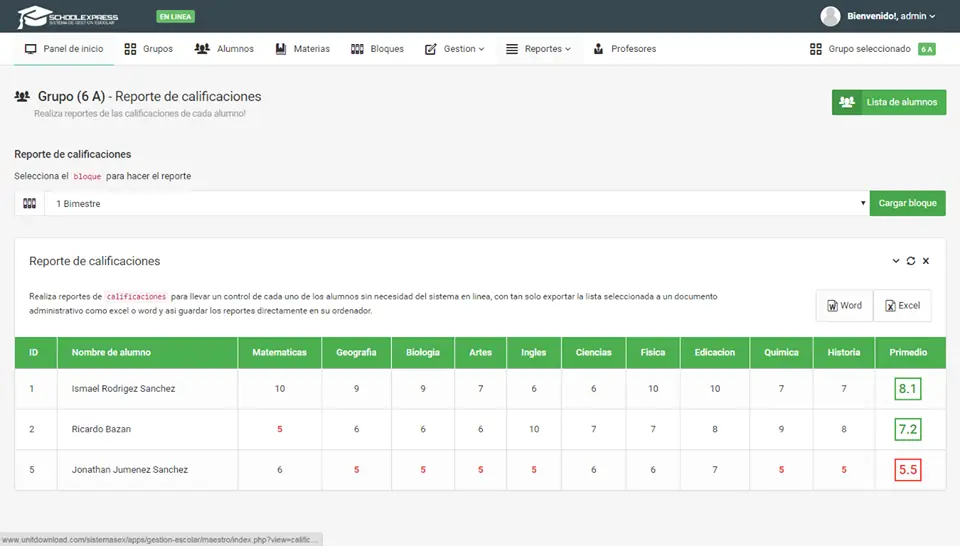Click the 6A selected group badge
The width and height of the screenshot is (960, 546).
[927, 49]
